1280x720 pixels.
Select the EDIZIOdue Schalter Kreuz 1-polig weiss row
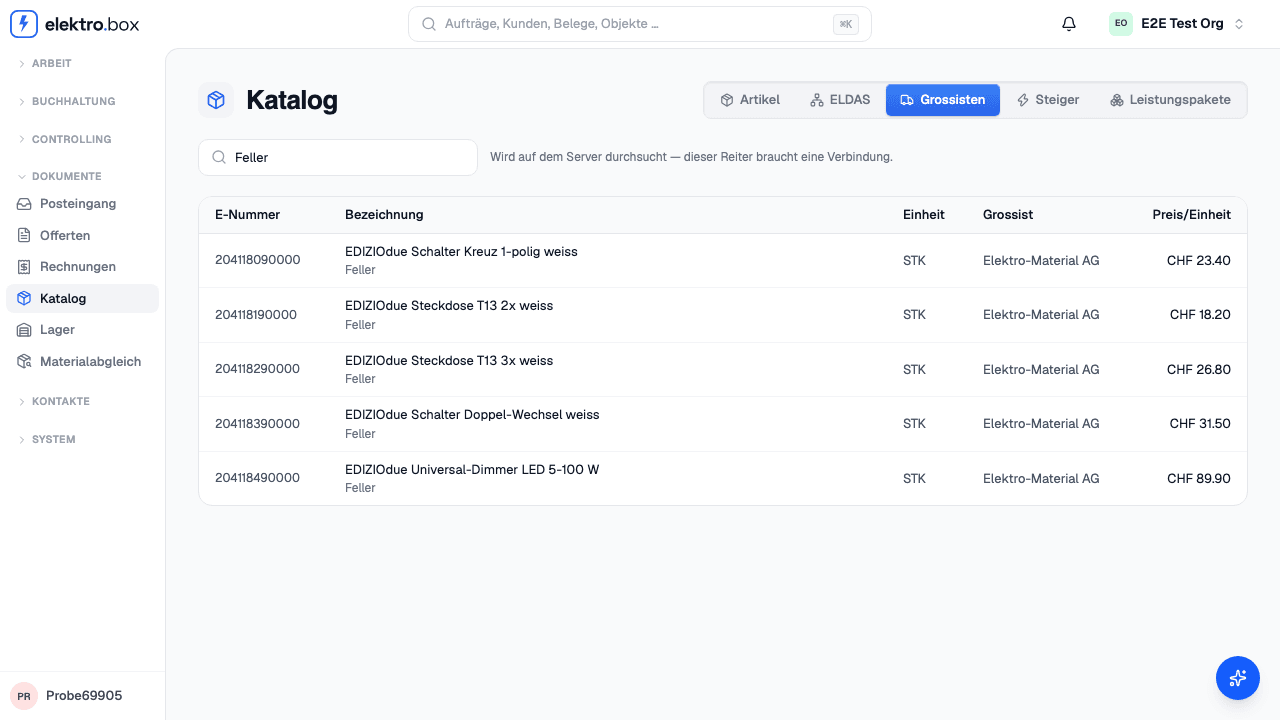click(723, 261)
